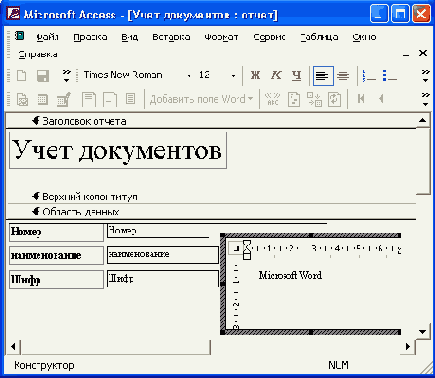
Task: Open the Правка menu
Action: (90, 37)
